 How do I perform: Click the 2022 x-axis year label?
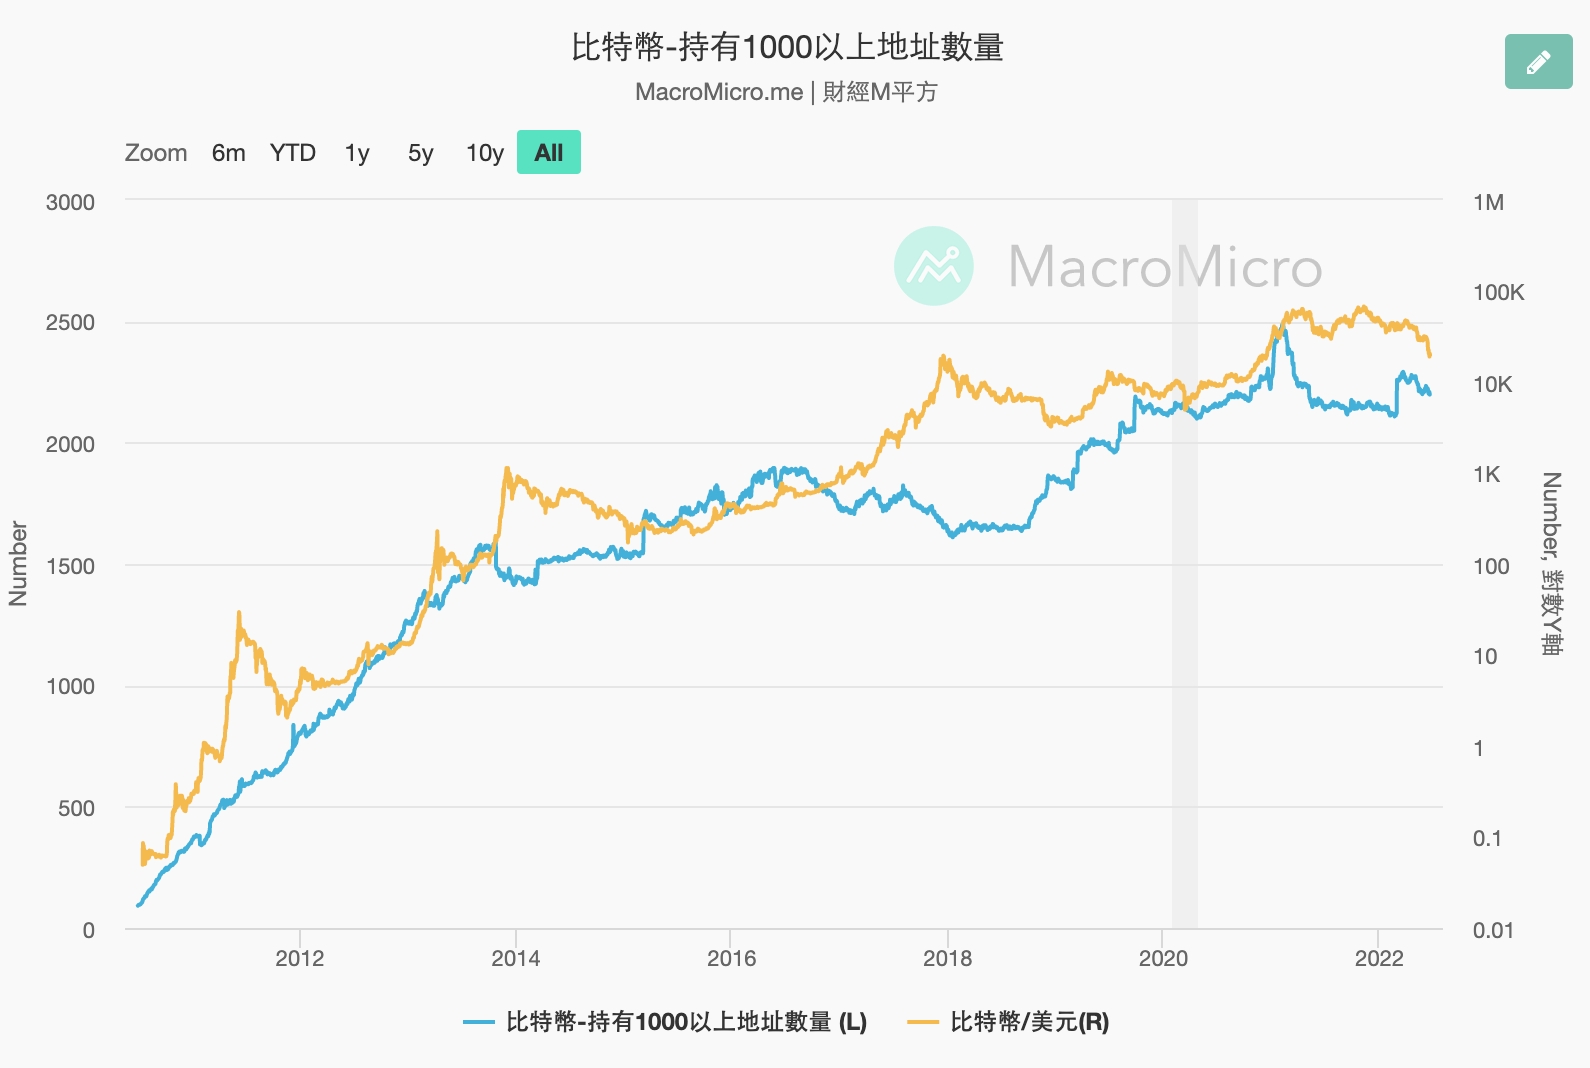(1379, 958)
